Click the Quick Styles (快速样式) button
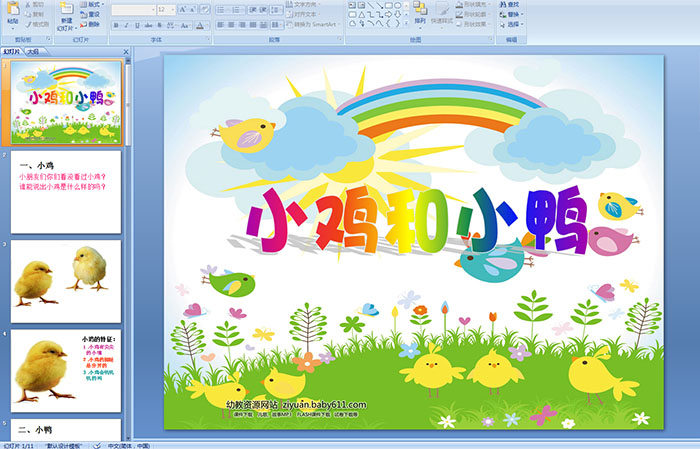 (x=442, y=13)
